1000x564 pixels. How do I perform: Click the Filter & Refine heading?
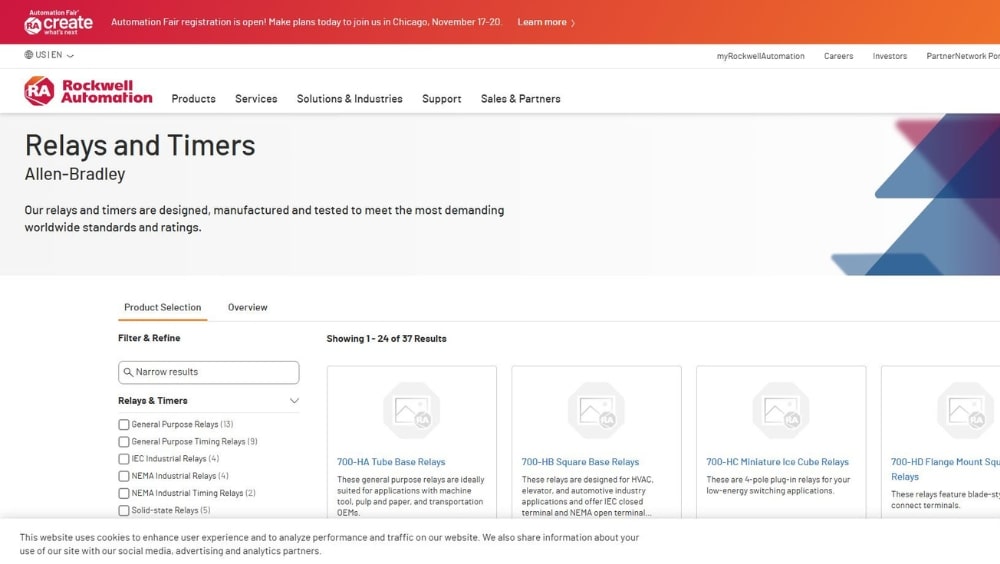(149, 338)
